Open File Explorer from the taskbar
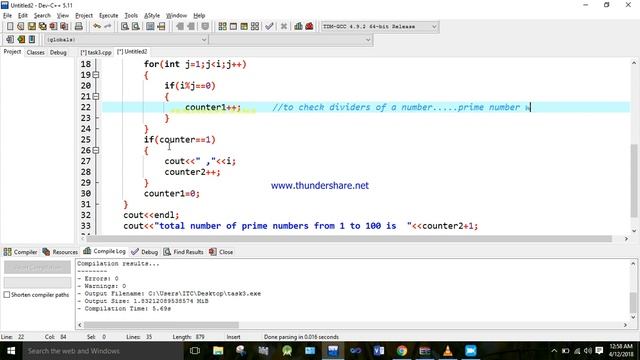Image resolution: width=640 pixels, height=360 pixels. click(218, 351)
